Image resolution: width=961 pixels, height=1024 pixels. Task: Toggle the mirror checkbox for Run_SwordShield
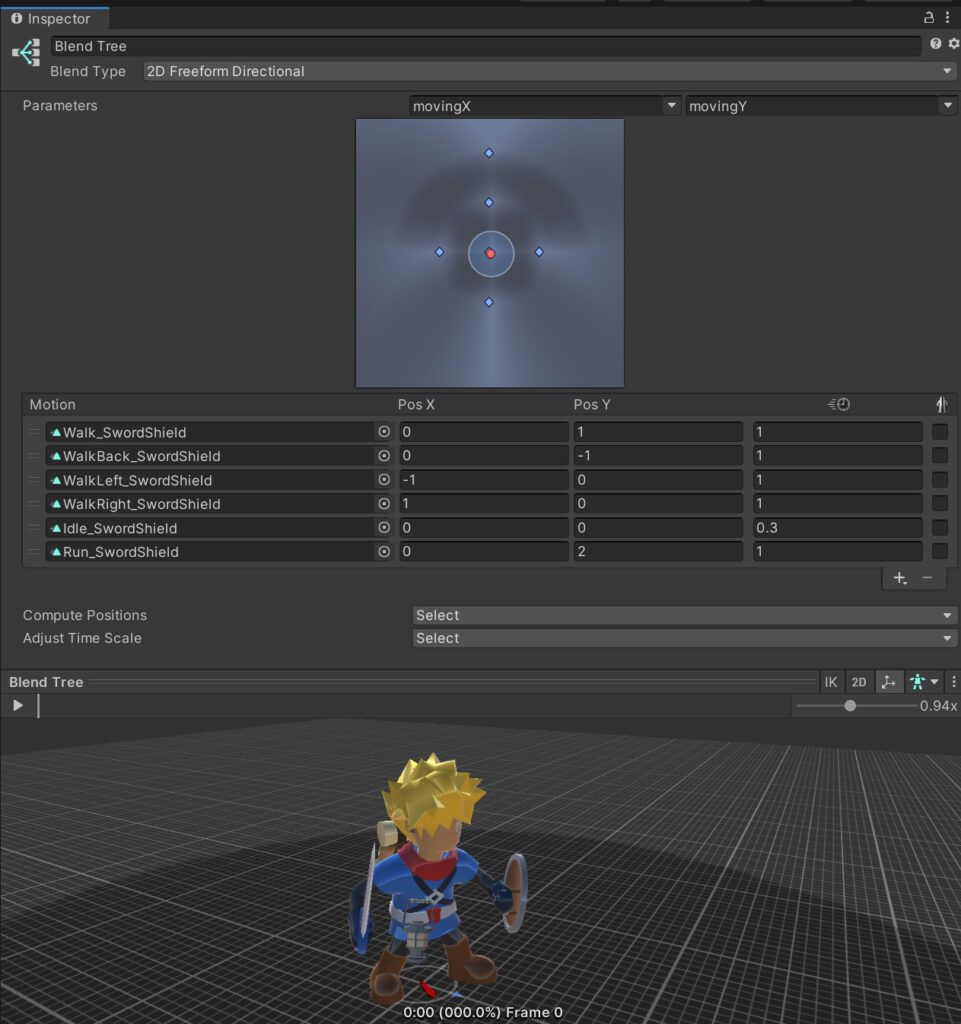click(939, 551)
